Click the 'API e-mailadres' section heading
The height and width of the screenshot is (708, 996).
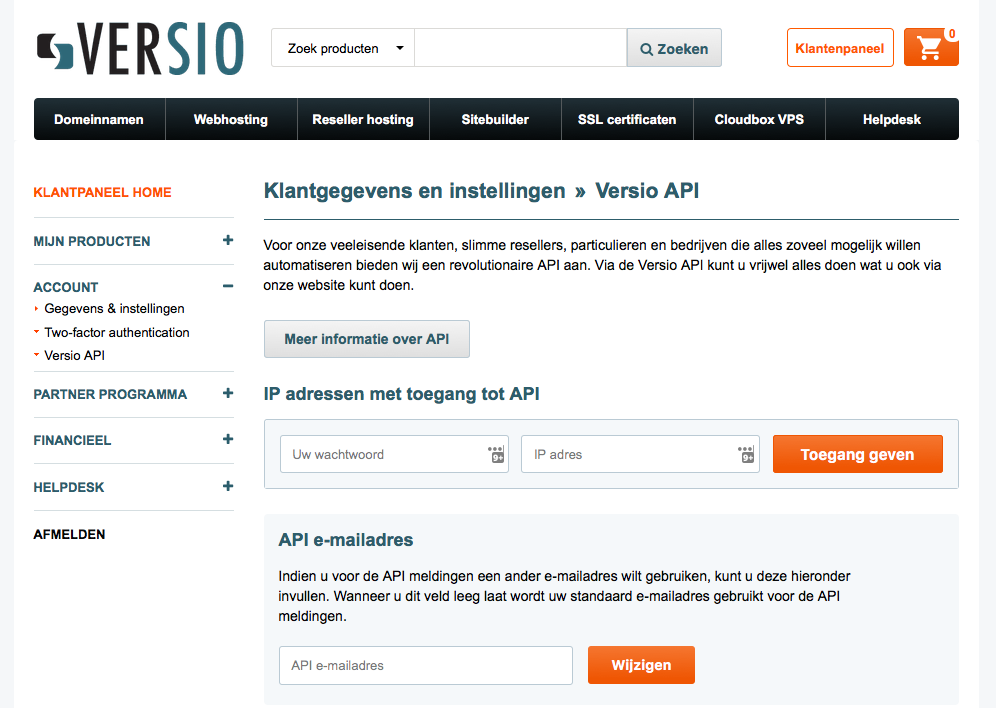tap(346, 540)
